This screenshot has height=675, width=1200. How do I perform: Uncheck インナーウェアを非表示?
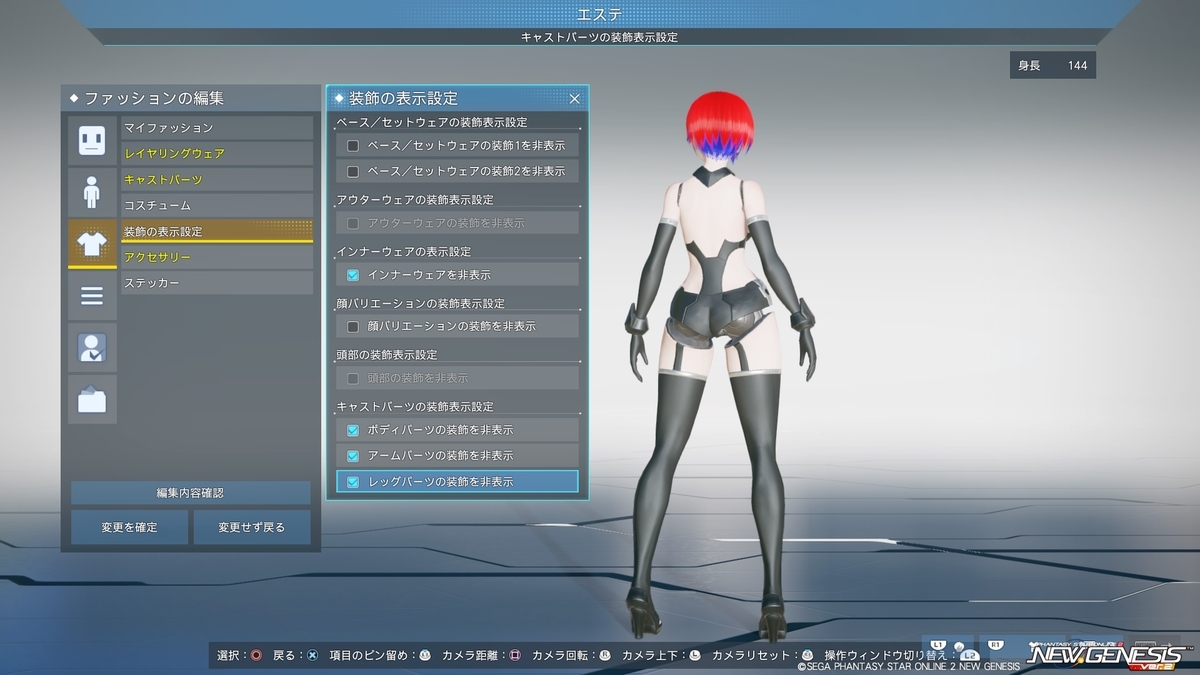352,275
